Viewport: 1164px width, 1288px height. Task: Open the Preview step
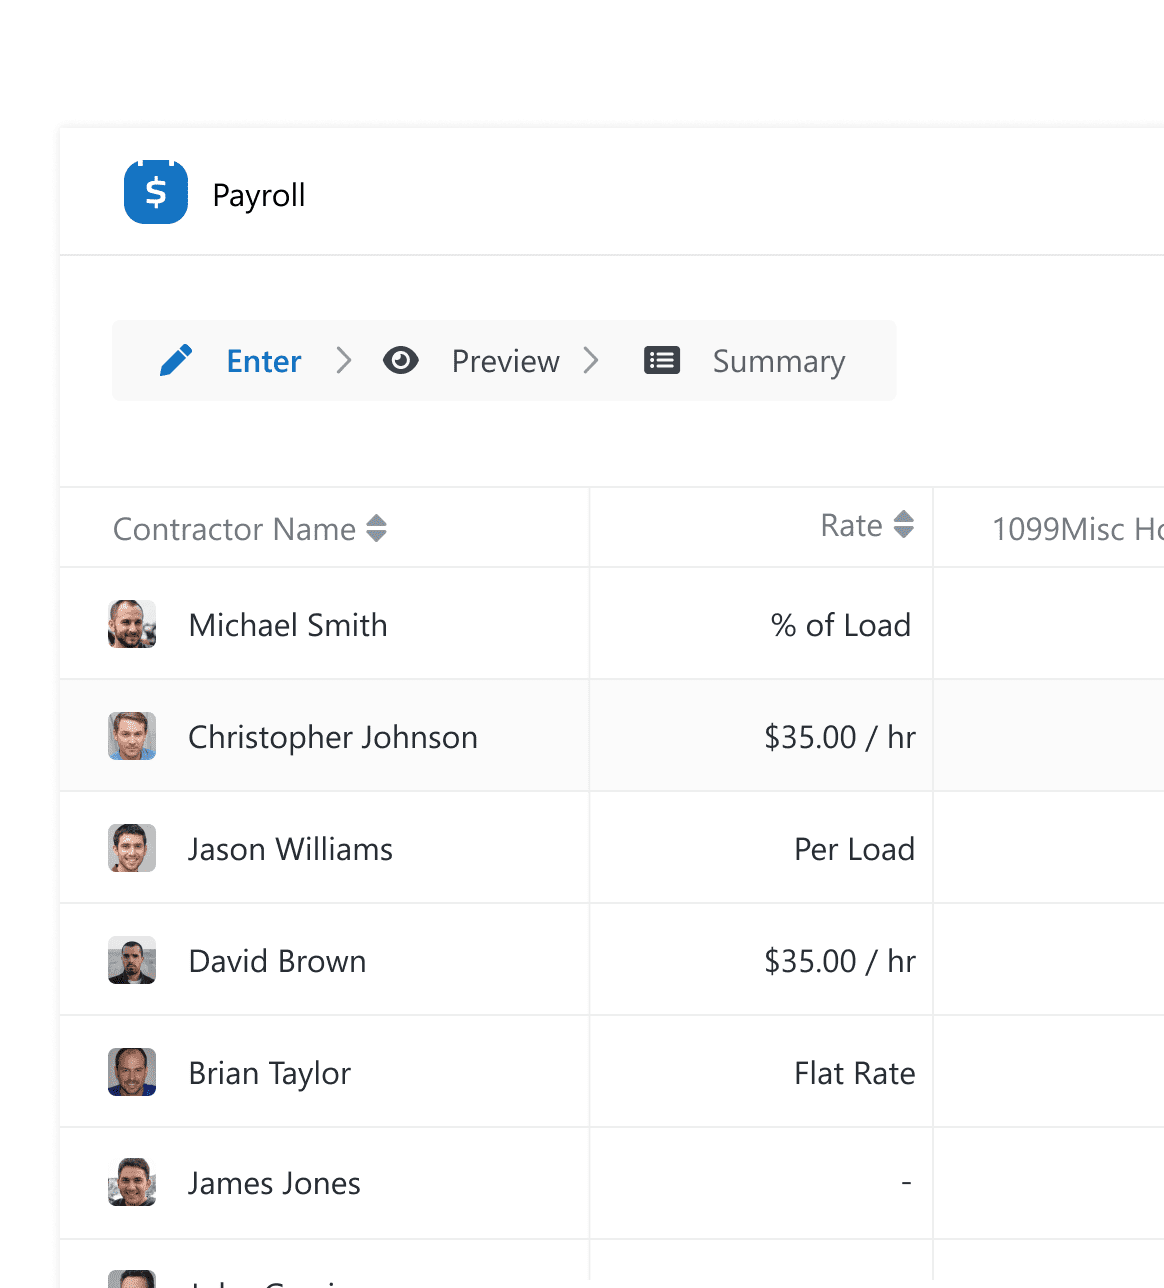[x=505, y=361]
